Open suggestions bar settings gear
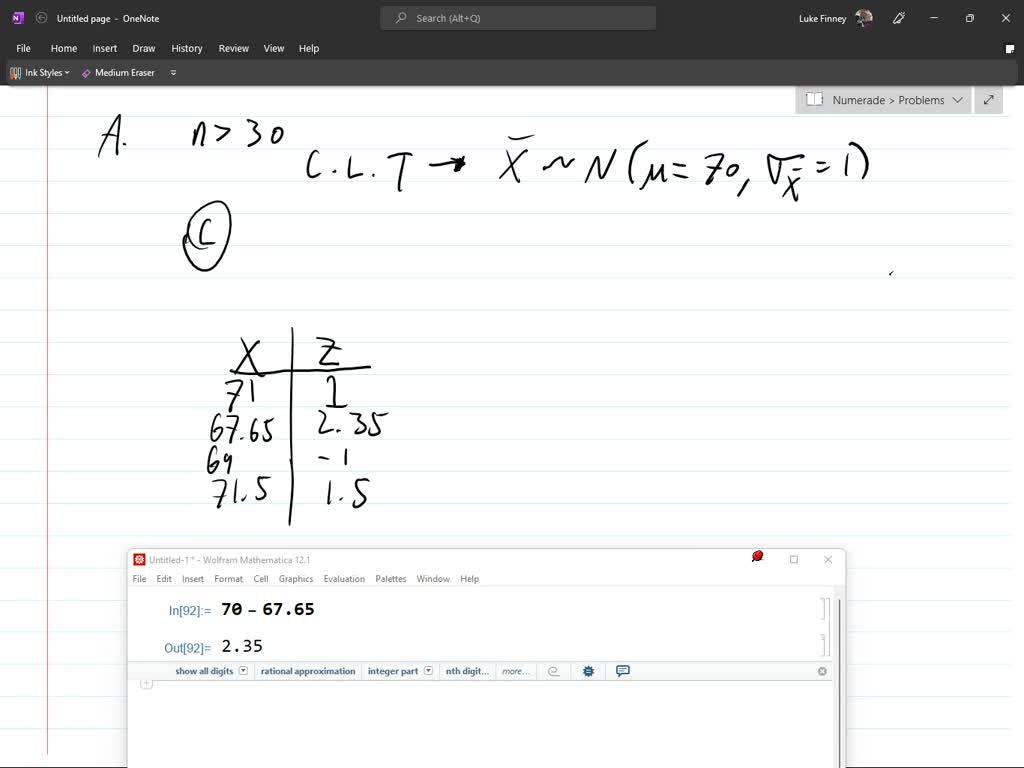Image resolution: width=1024 pixels, height=768 pixels. point(588,671)
